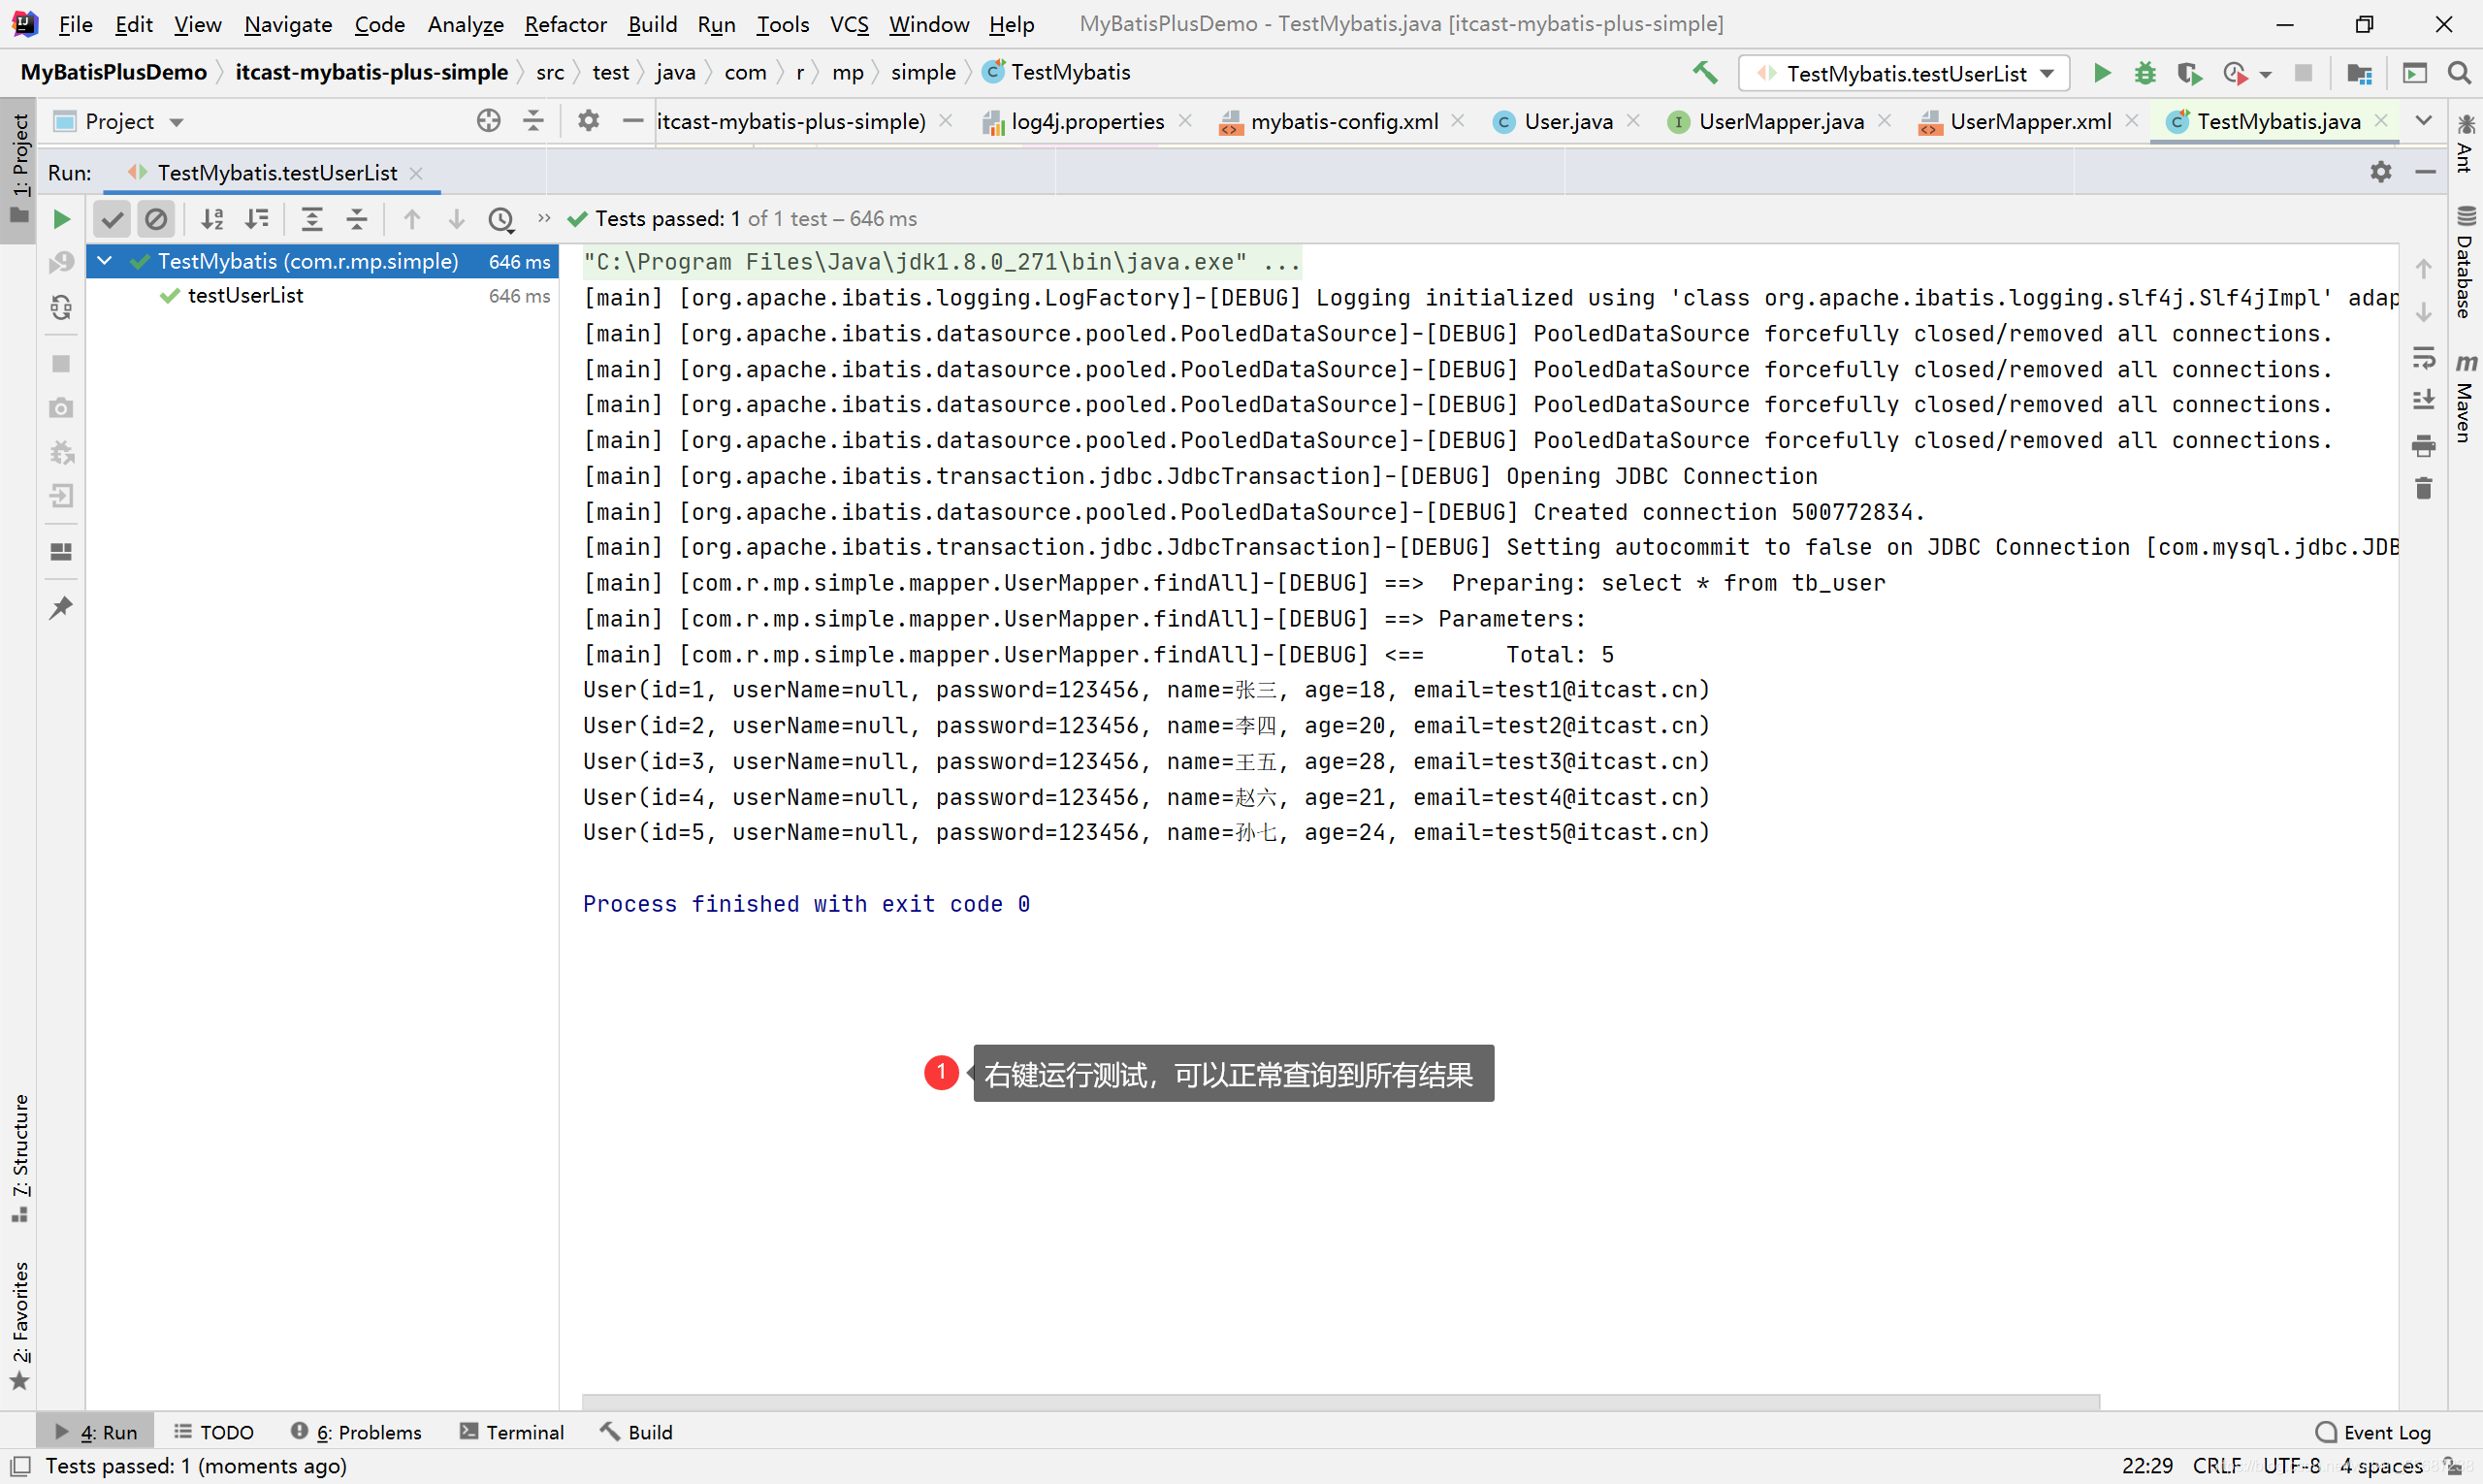Open the Terminal tool window
This screenshot has width=2483, height=1484.
tap(512, 1432)
